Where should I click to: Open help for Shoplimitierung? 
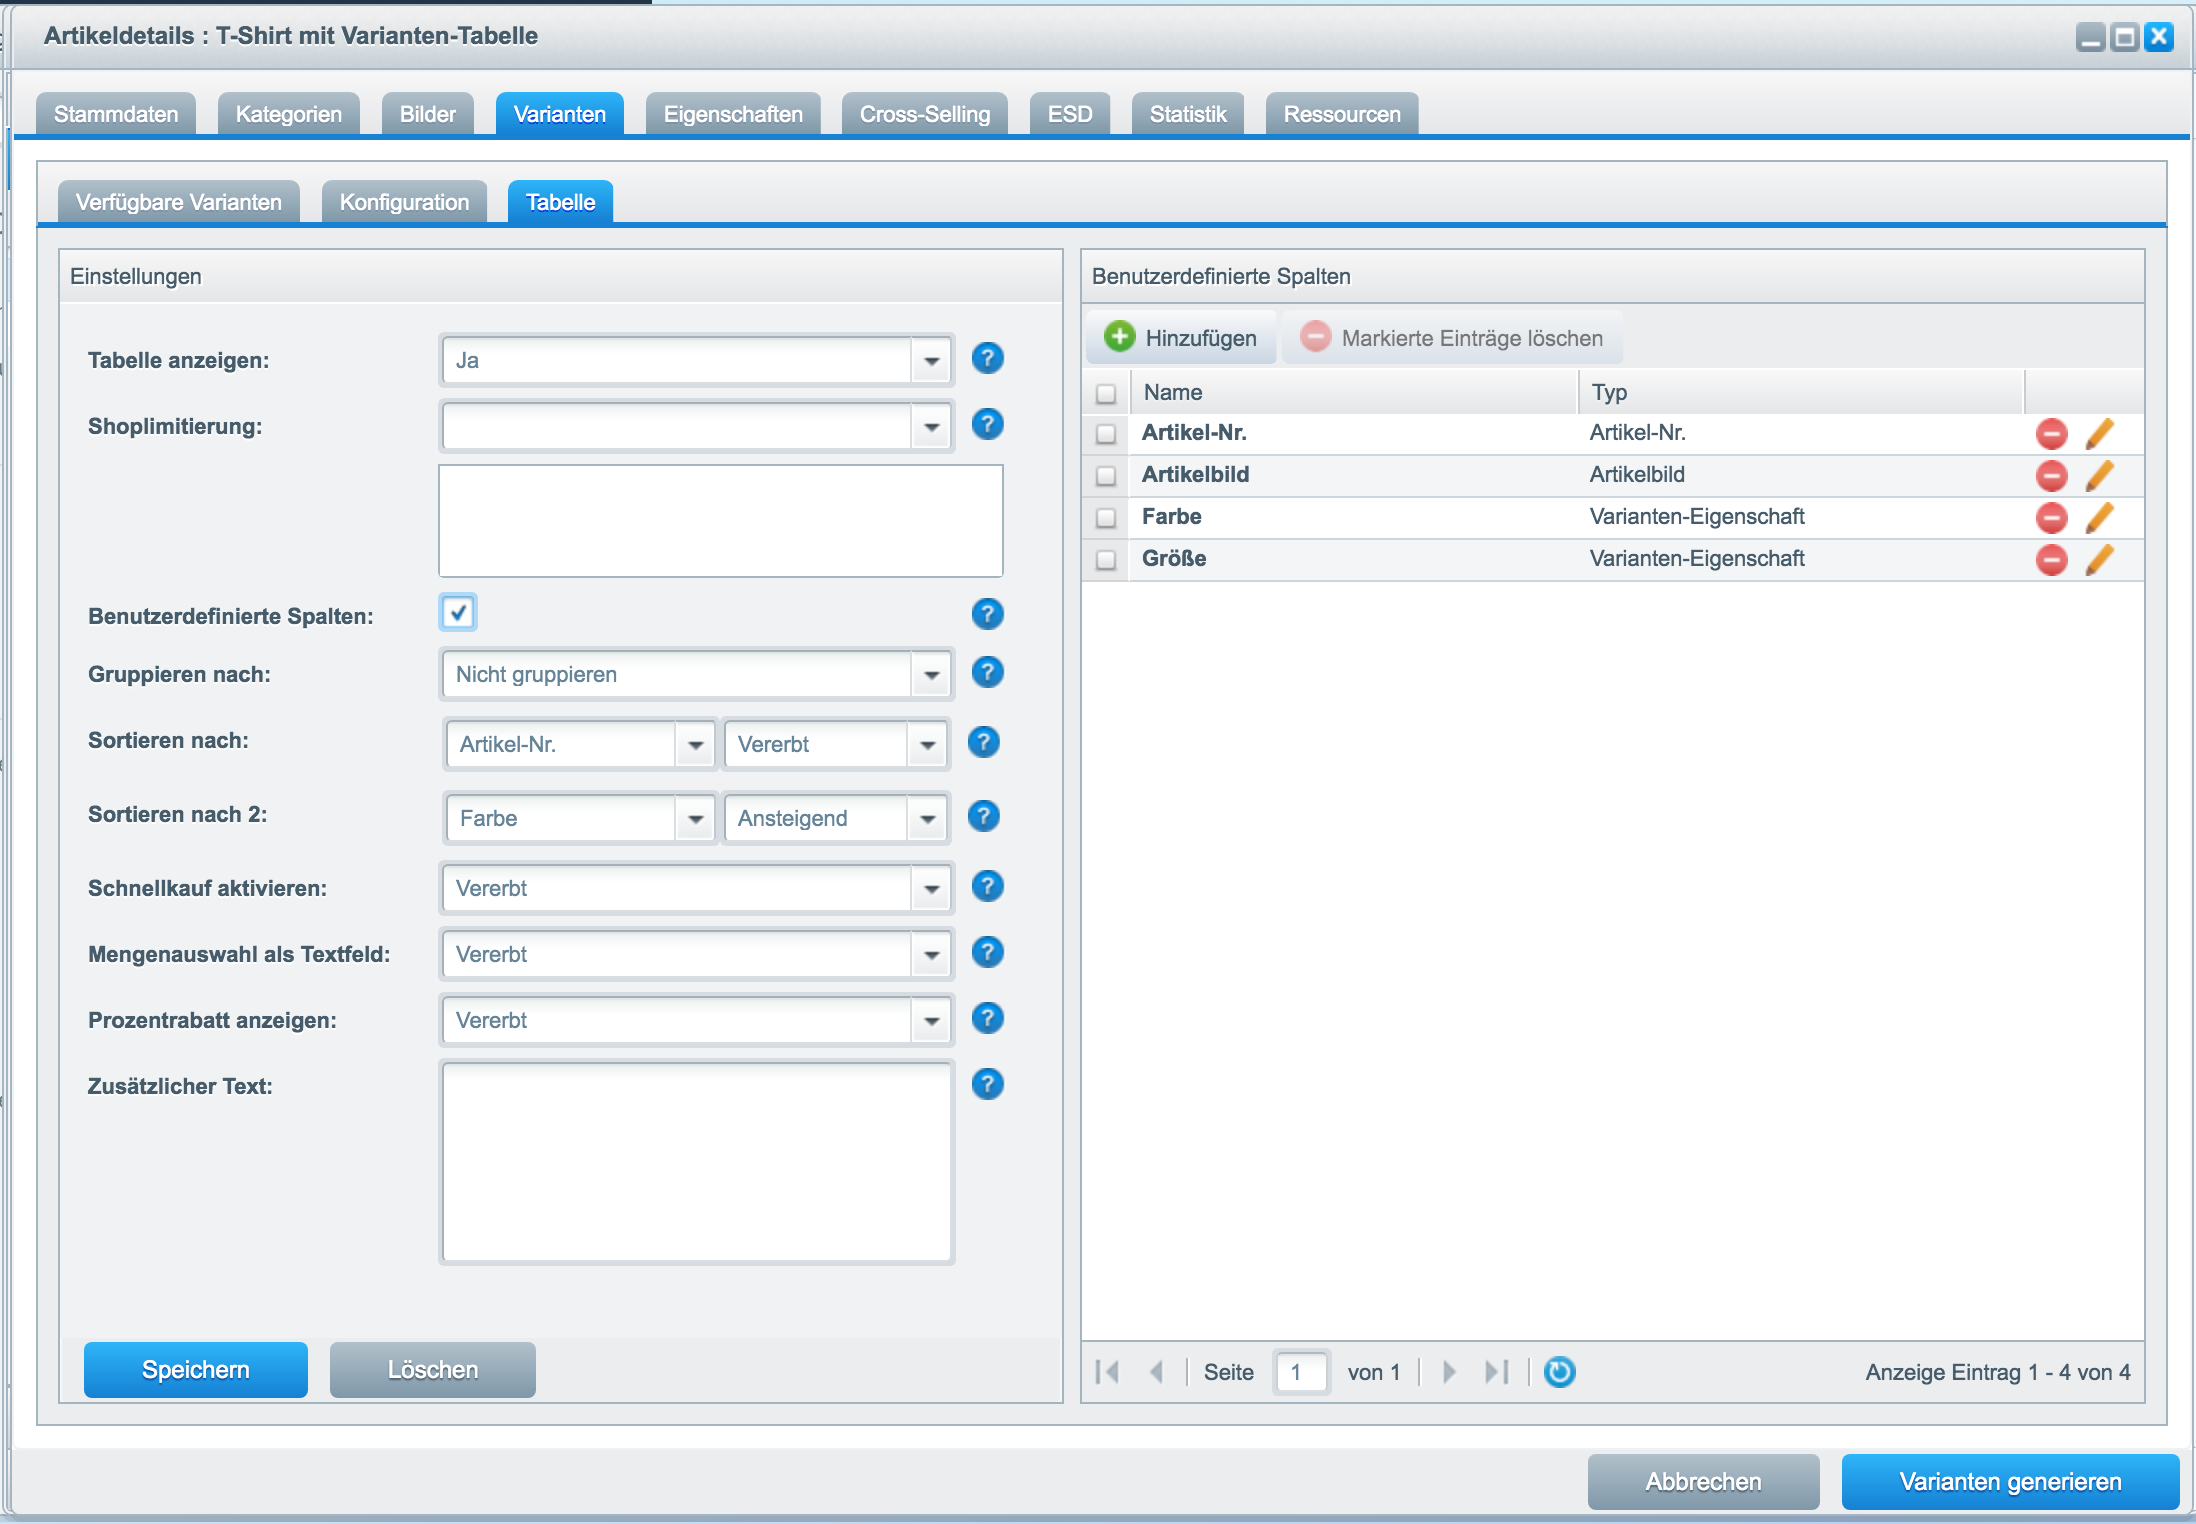[x=987, y=424]
